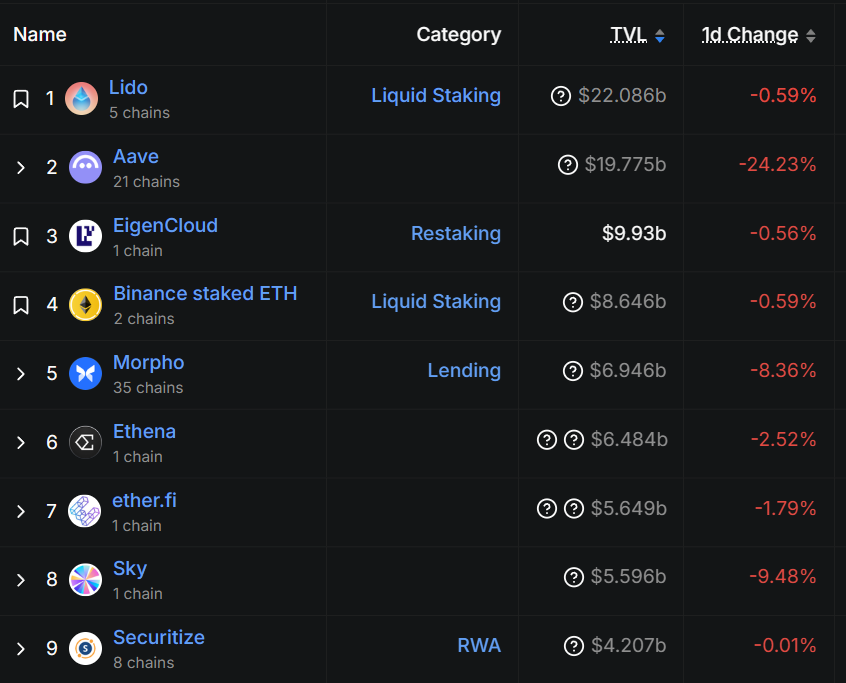
Task: Click the Aave ghost logo
Action: pos(85,167)
